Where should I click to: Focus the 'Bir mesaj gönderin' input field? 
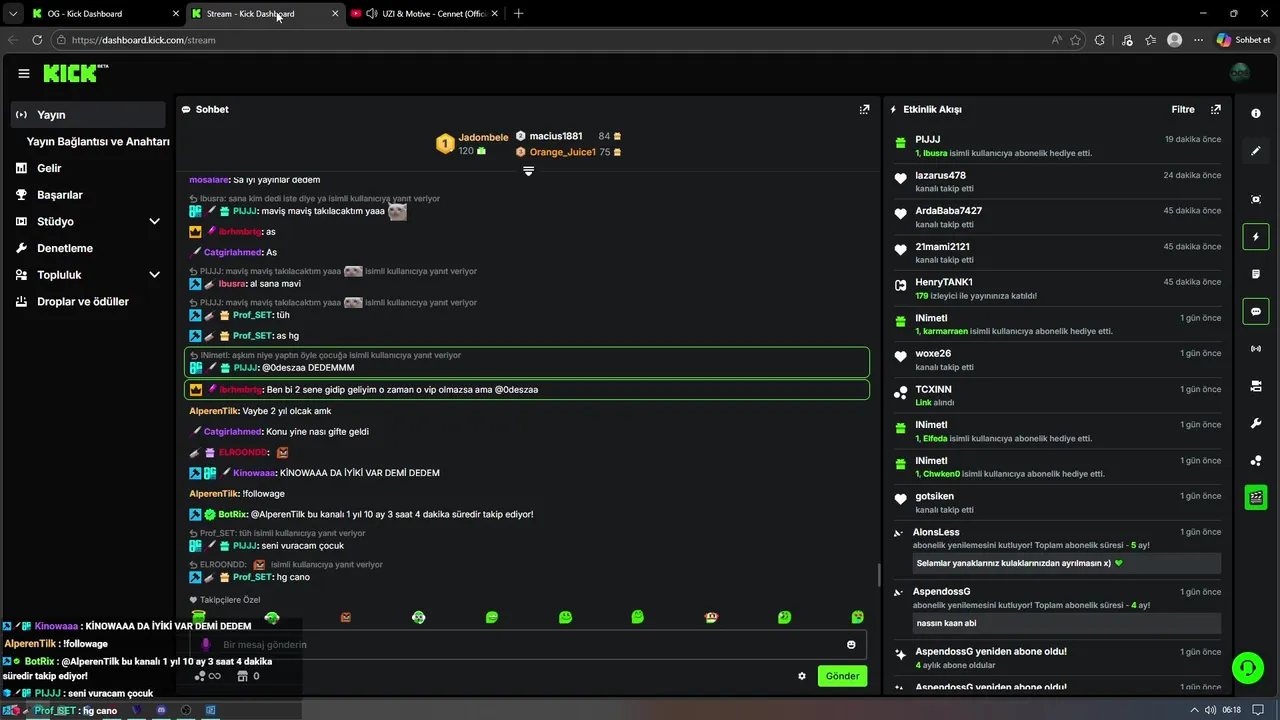(x=530, y=645)
